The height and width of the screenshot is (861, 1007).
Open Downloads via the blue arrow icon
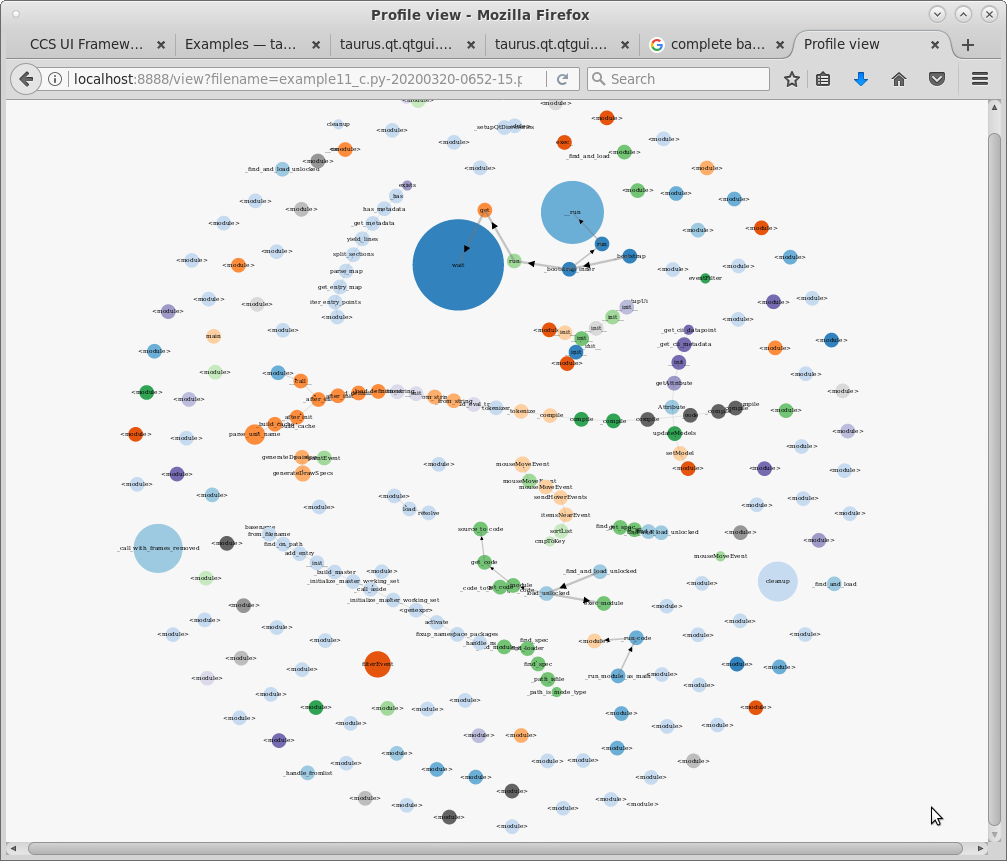coord(861,79)
